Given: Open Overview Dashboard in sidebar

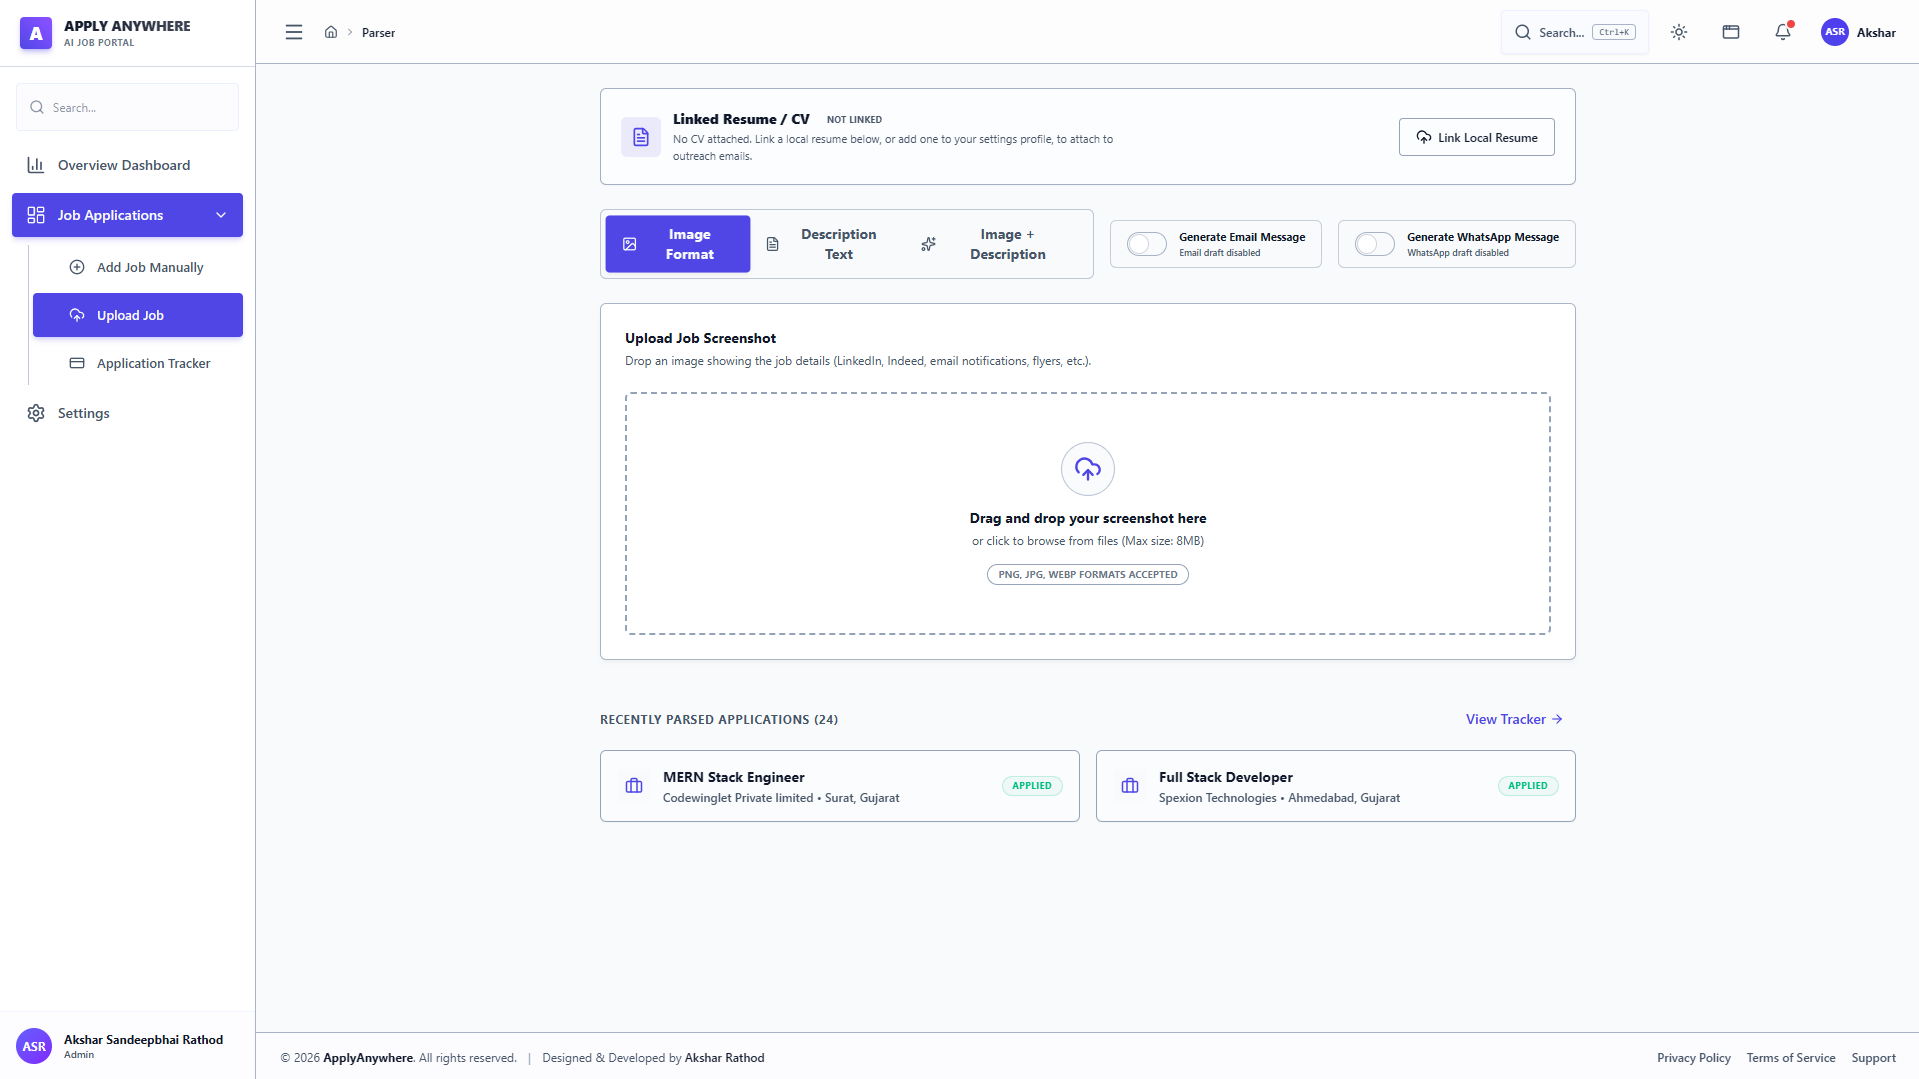Looking at the screenshot, I should pyautogui.click(x=127, y=165).
